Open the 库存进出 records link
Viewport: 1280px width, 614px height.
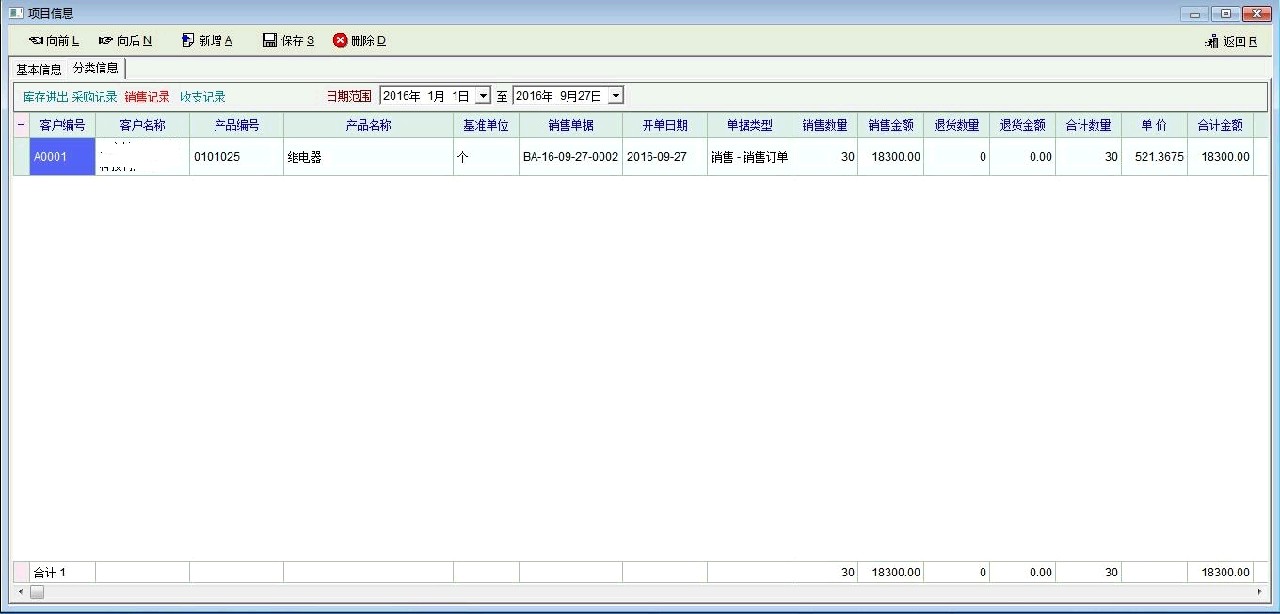pos(45,97)
